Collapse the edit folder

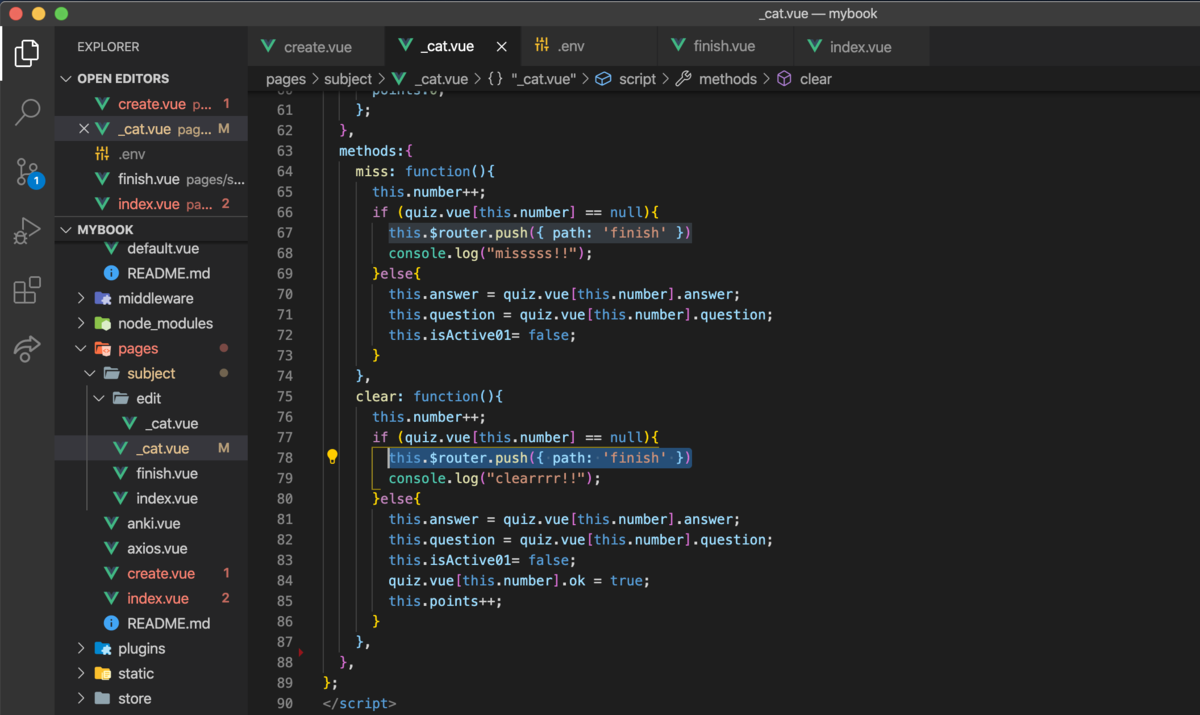100,398
